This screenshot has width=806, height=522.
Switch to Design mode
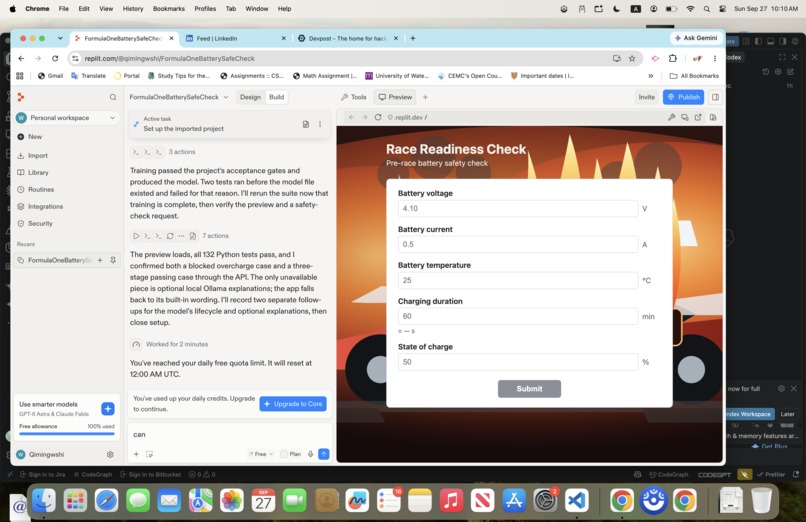(250, 97)
